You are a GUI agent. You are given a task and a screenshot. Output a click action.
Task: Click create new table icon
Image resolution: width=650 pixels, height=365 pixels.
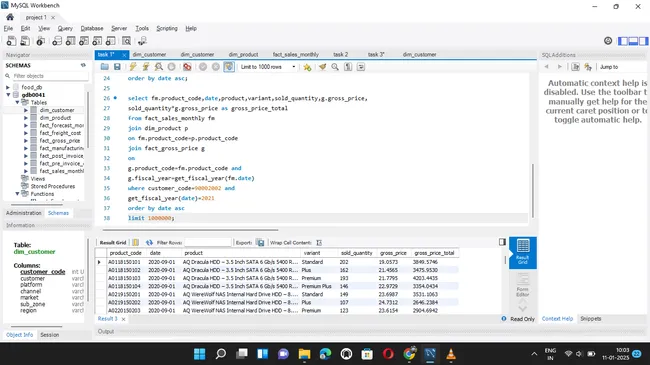click(x=70, y=41)
